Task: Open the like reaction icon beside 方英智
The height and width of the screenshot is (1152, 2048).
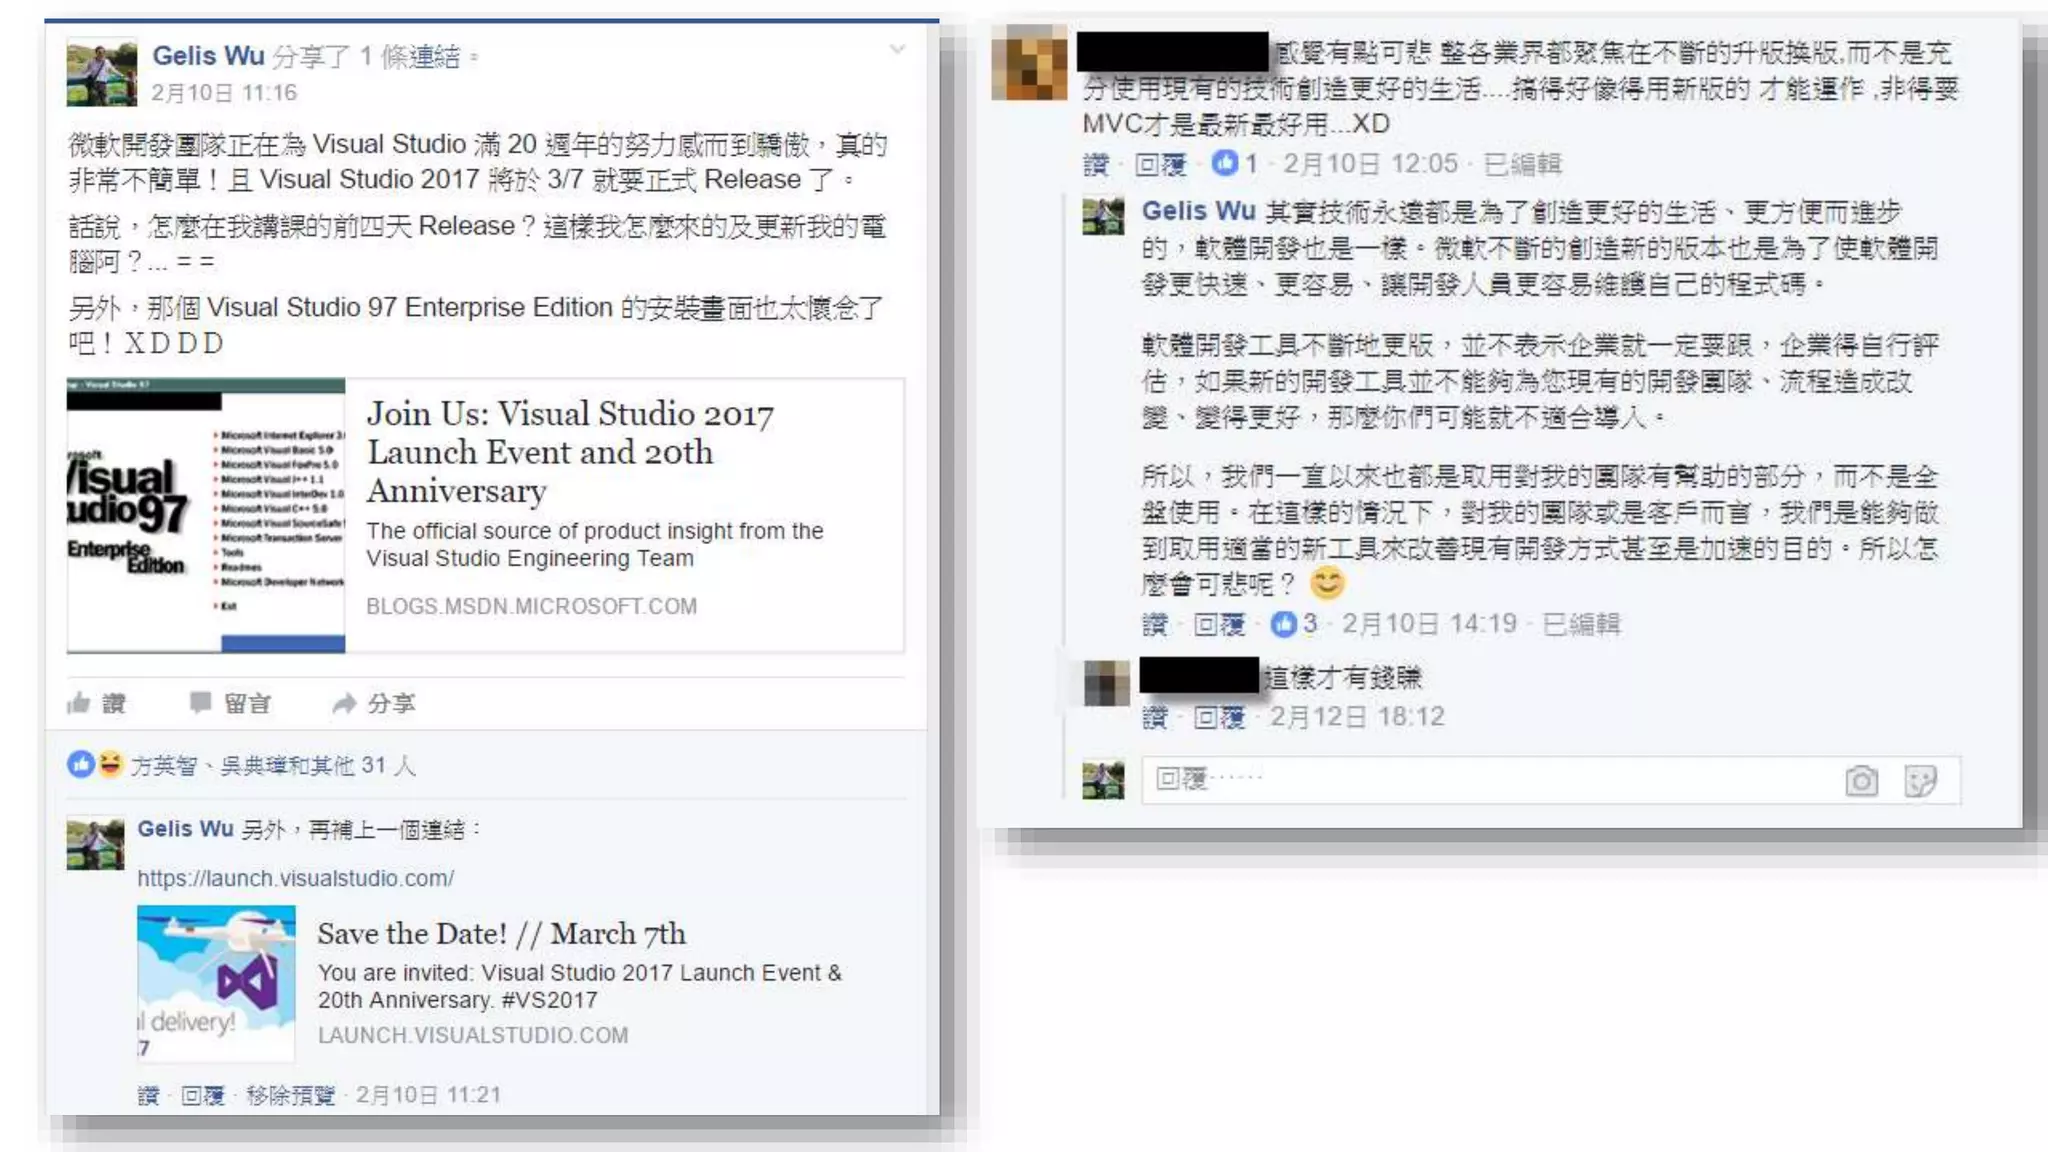Action: click(80, 765)
